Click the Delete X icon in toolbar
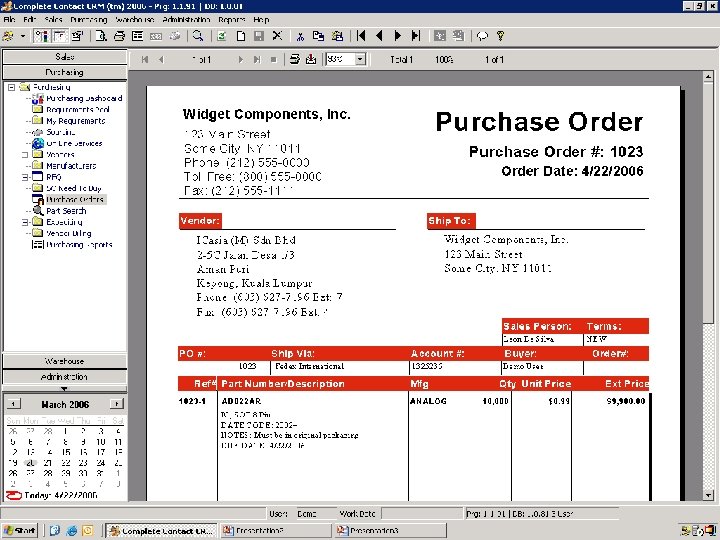720x540 pixels. click(x=277, y=36)
